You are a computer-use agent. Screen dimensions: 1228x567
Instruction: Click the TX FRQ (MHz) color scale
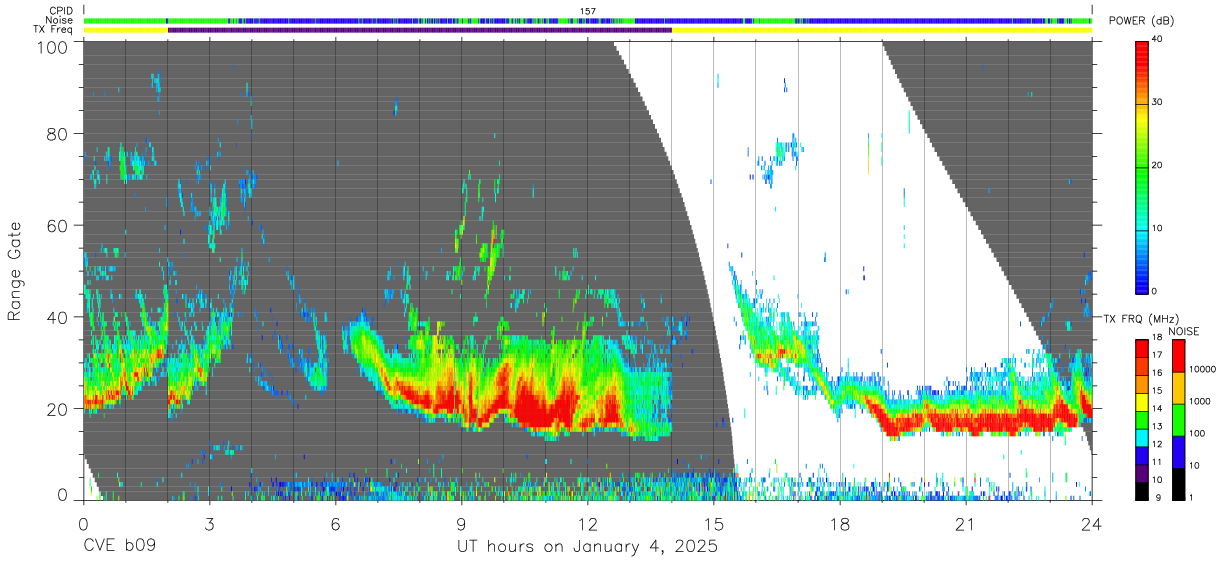[1142, 419]
